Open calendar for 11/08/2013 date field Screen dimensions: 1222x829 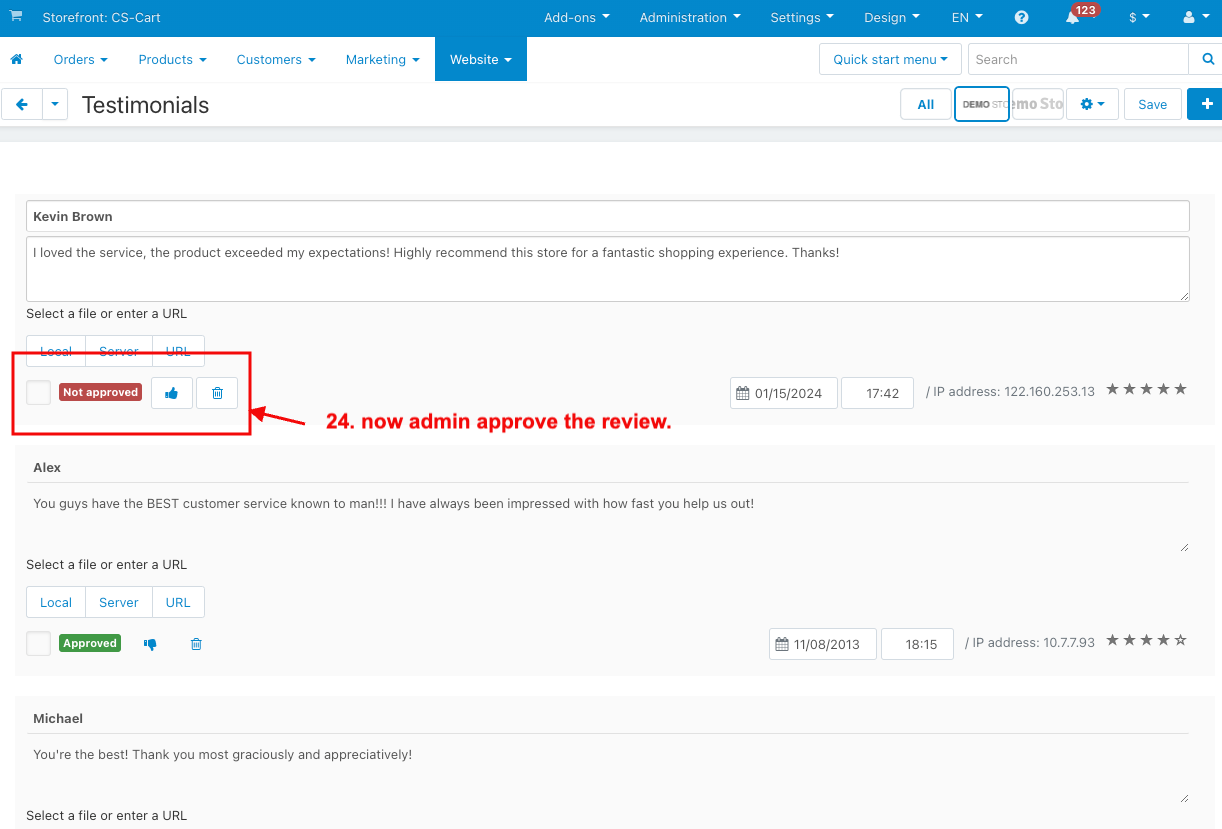782,644
